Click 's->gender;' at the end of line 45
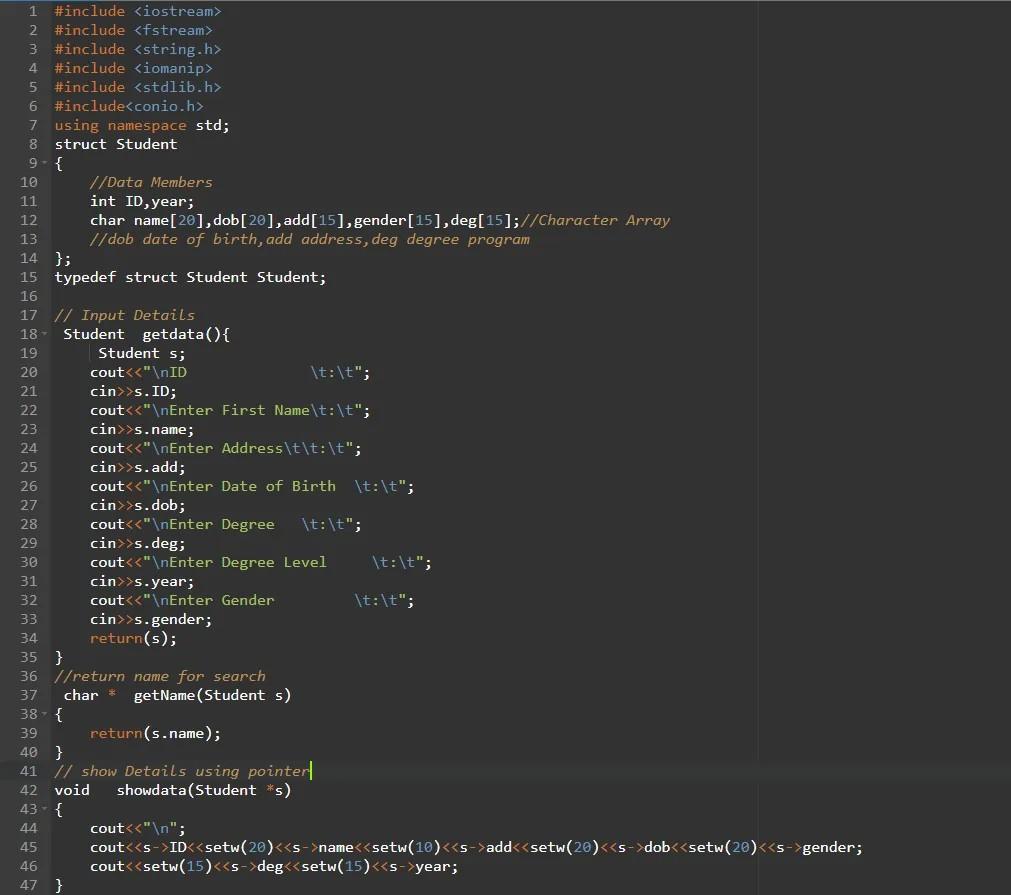This screenshot has height=895, width=1011. [x=819, y=847]
